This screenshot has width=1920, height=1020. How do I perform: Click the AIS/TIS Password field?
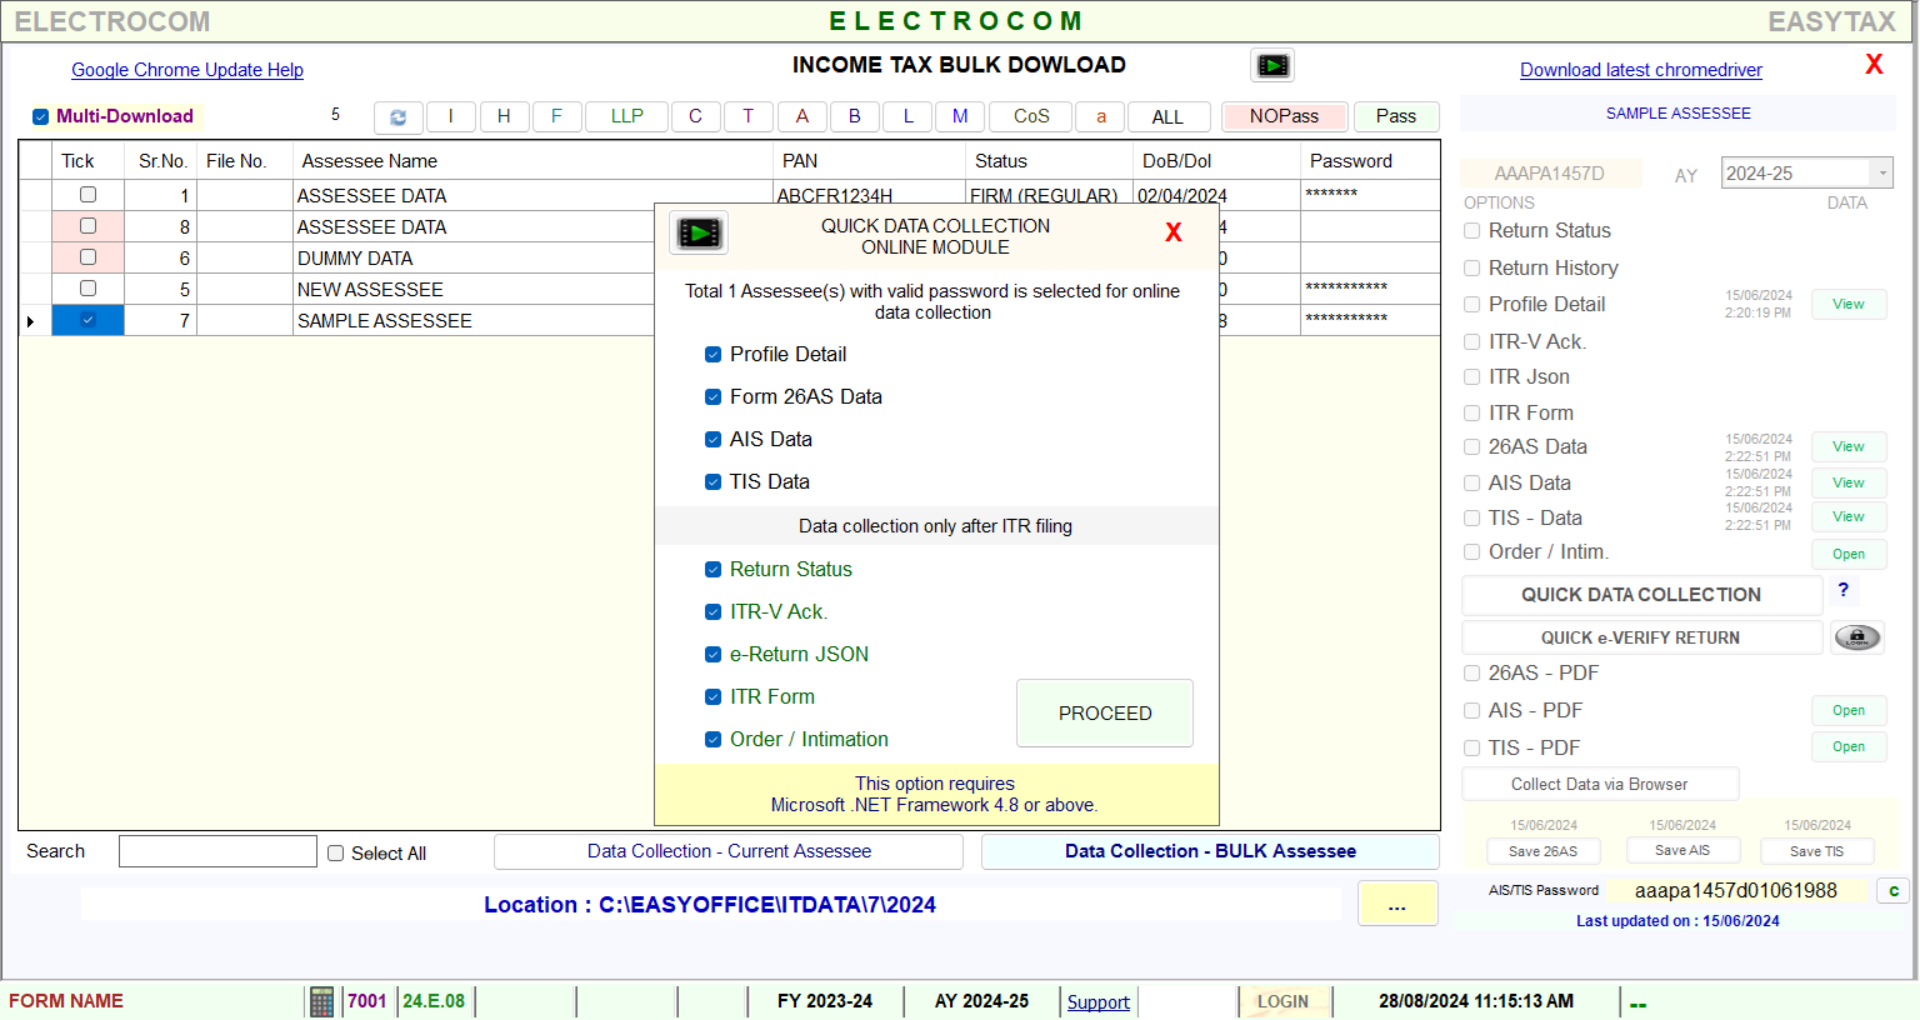click(x=1736, y=891)
